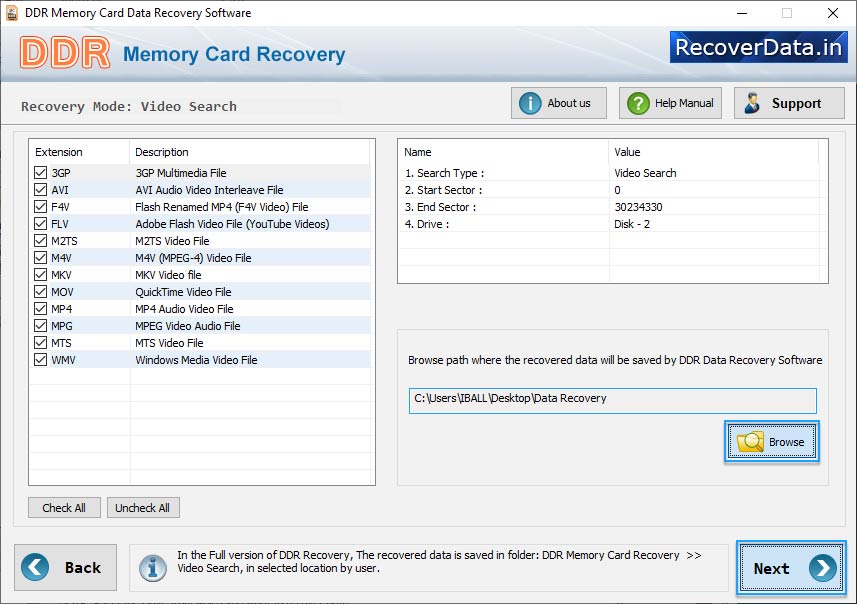Click the recovery save path field
The image size is (857, 604).
pyautogui.click(x=613, y=401)
